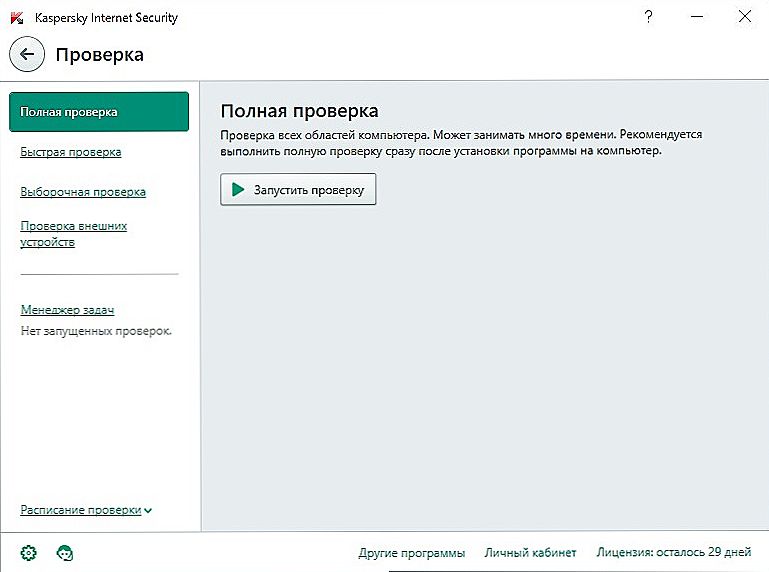Open Выборочная проверка section
The width and height of the screenshot is (769, 572).
click(x=83, y=192)
